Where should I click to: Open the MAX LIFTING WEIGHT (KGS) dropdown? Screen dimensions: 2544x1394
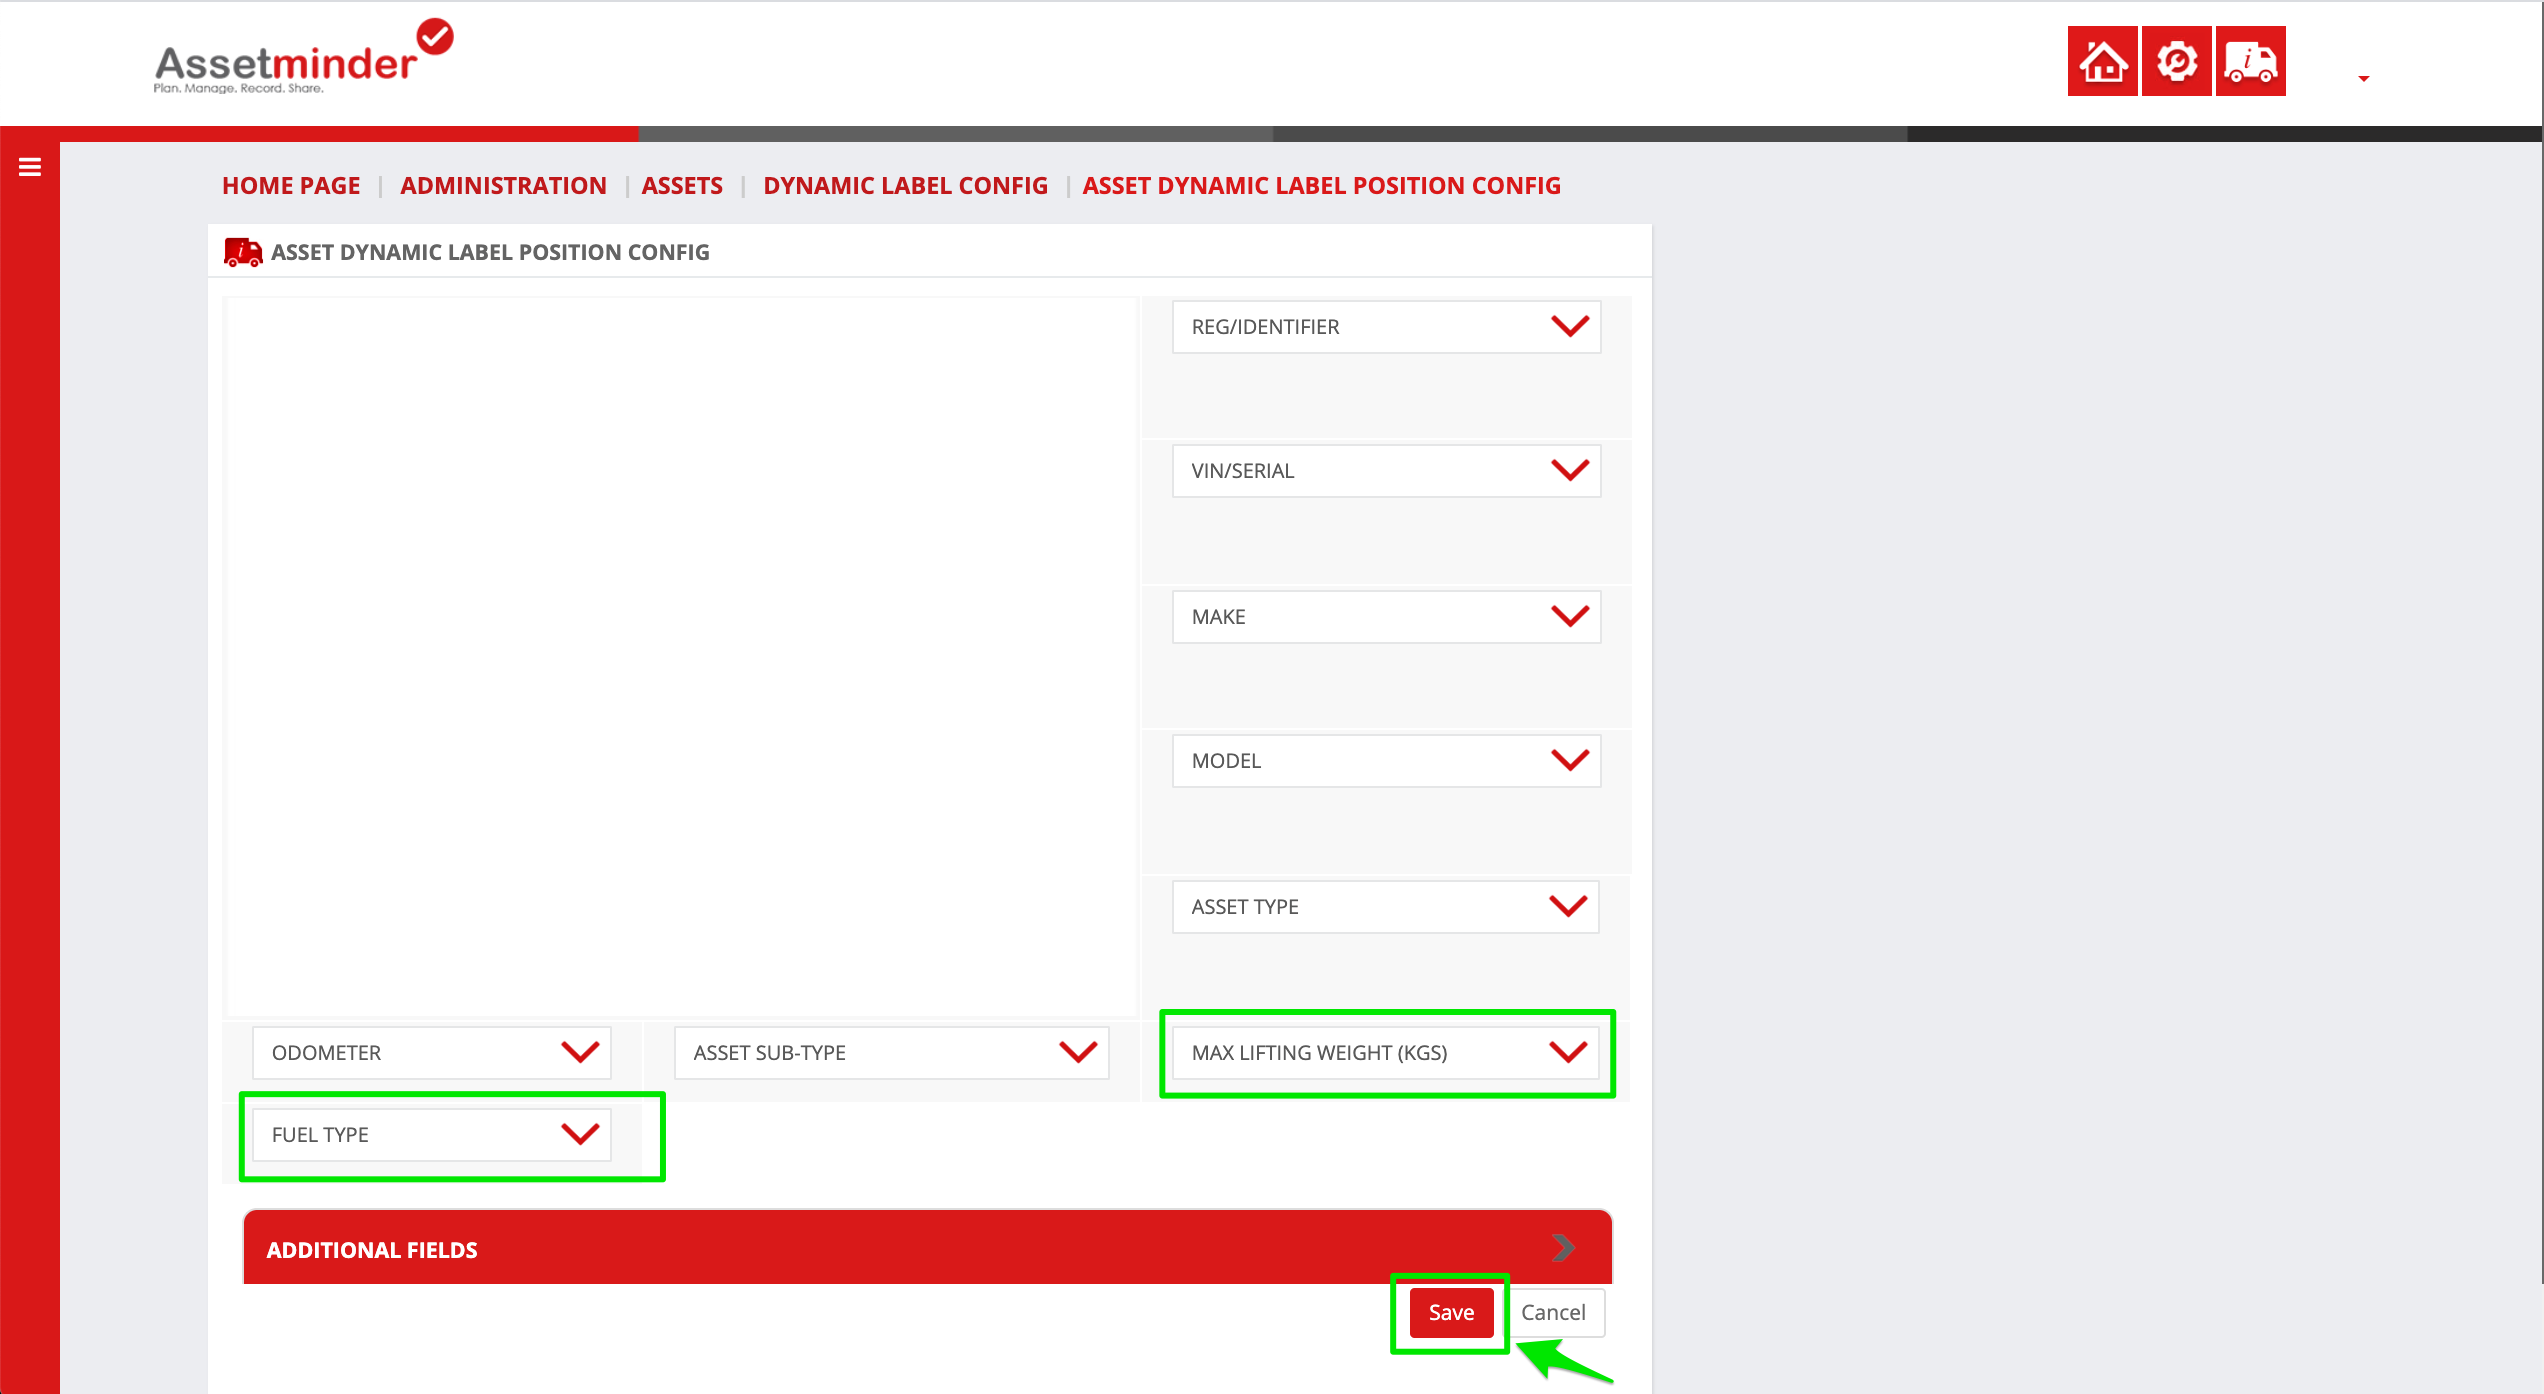[x=1385, y=1053]
